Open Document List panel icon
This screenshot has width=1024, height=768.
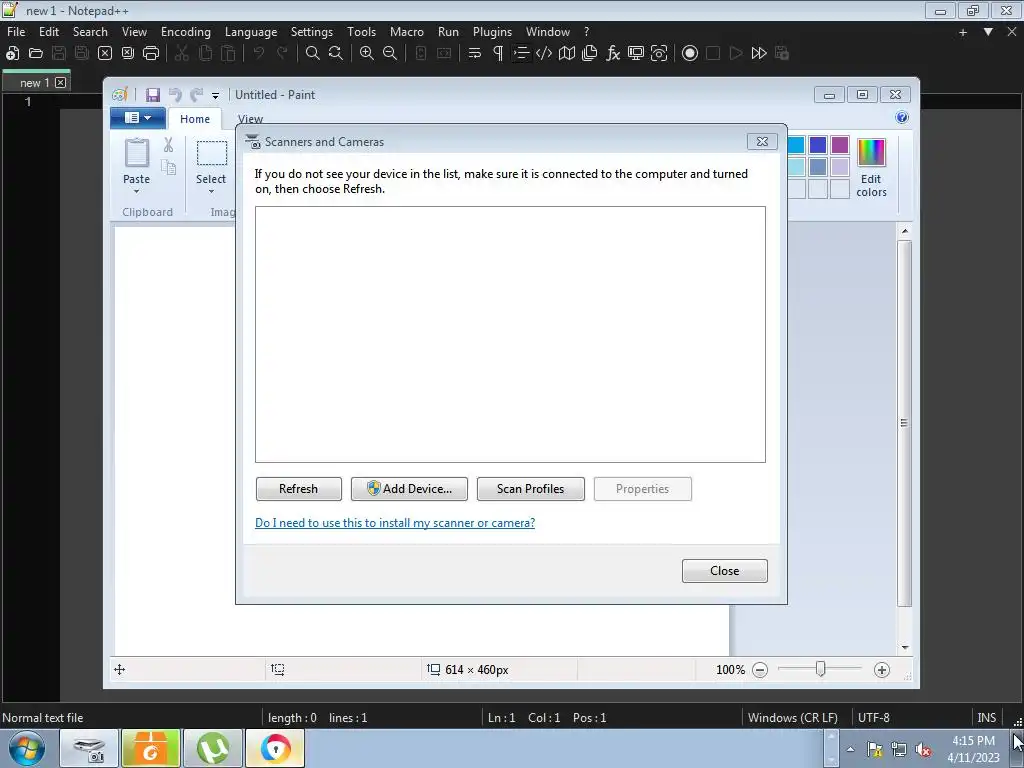pyautogui.click(x=590, y=54)
